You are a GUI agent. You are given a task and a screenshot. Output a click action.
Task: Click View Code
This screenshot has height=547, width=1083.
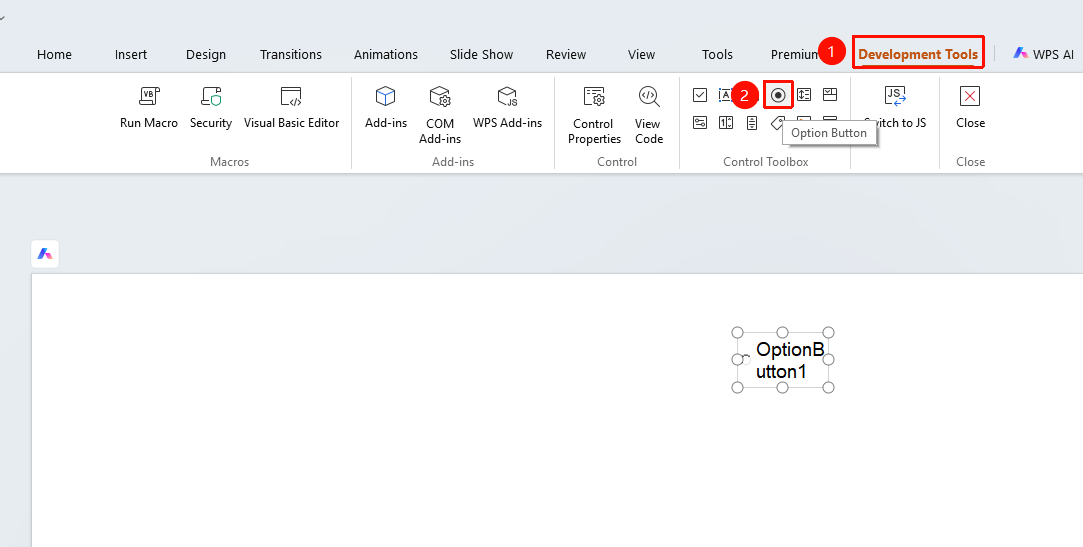pyautogui.click(x=649, y=115)
